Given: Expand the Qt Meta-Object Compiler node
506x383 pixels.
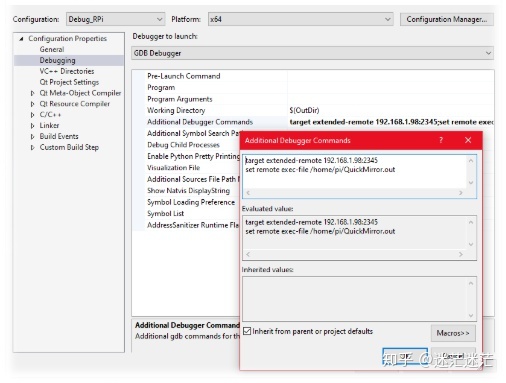Looking at the screenshot, I should pyautogui.click(x=32, y=93).
